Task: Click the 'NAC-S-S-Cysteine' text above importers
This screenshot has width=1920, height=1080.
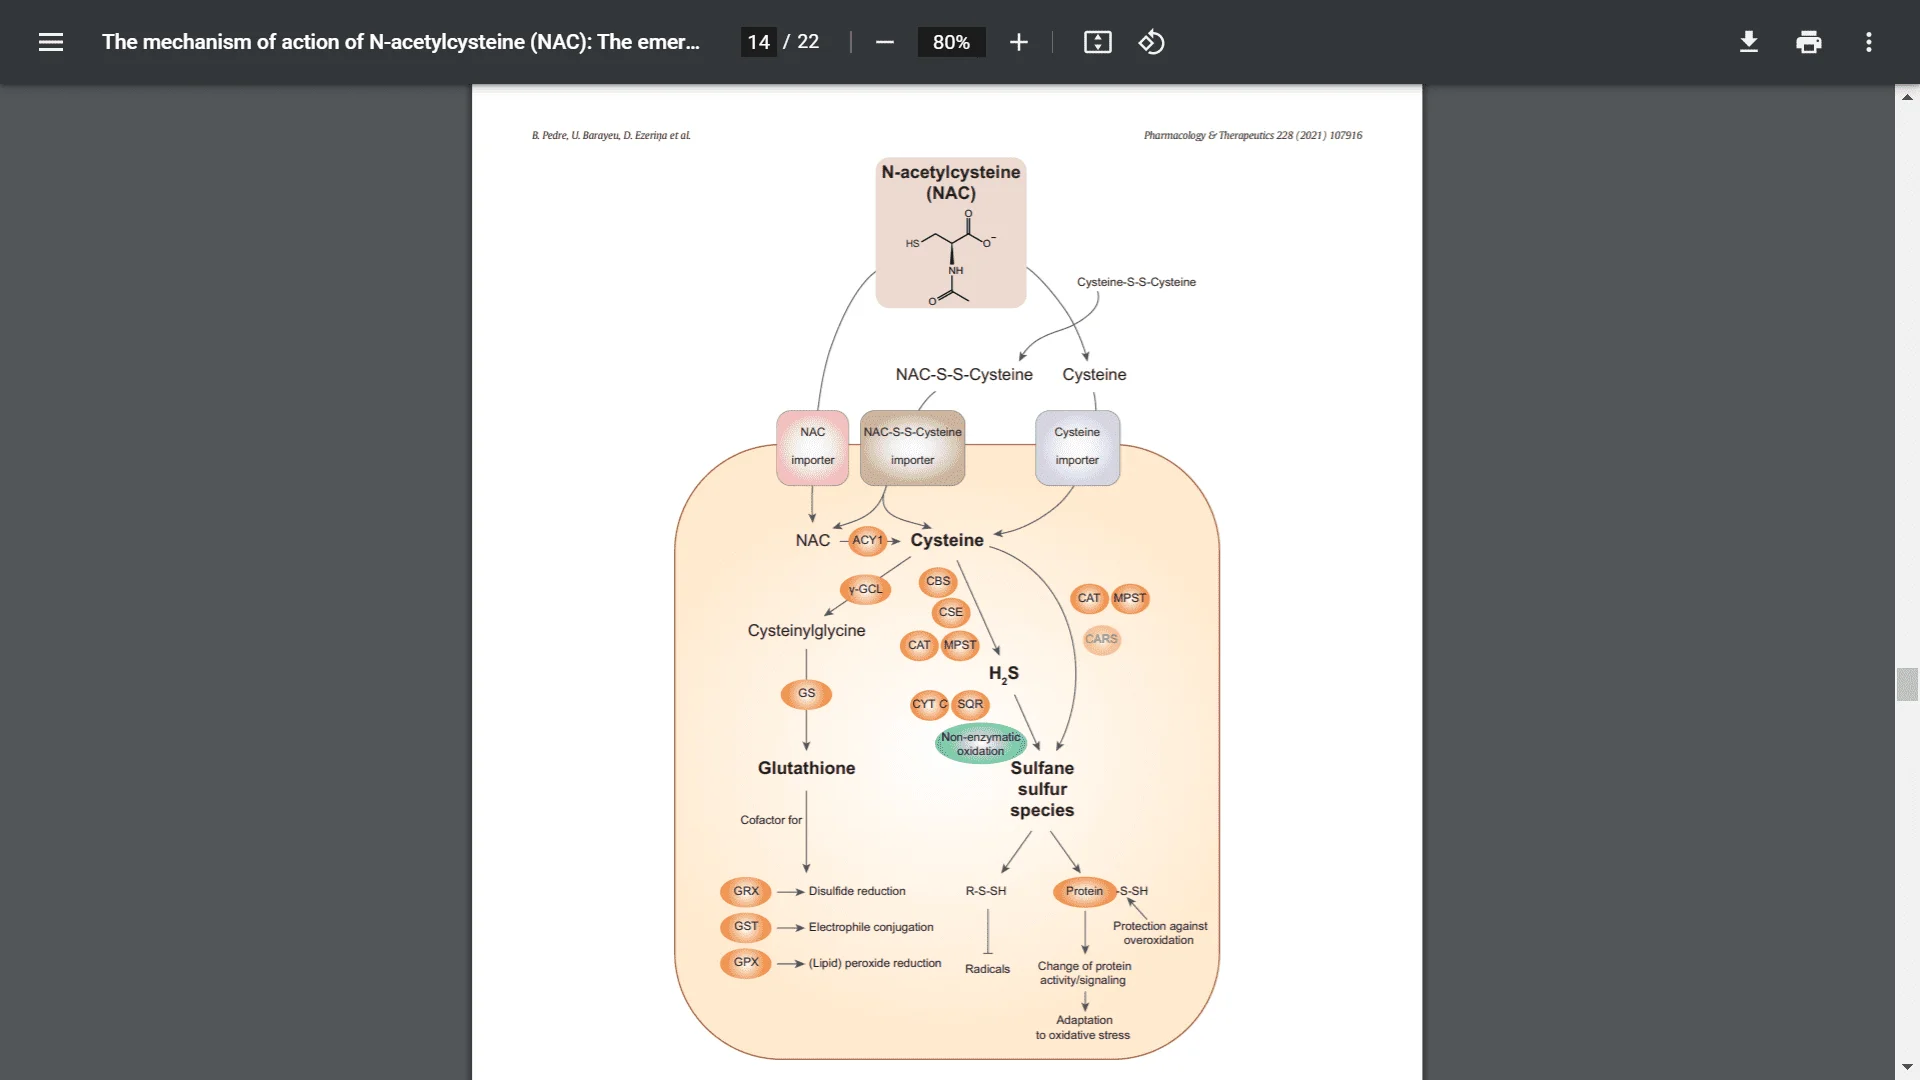Action: [964, 374]
